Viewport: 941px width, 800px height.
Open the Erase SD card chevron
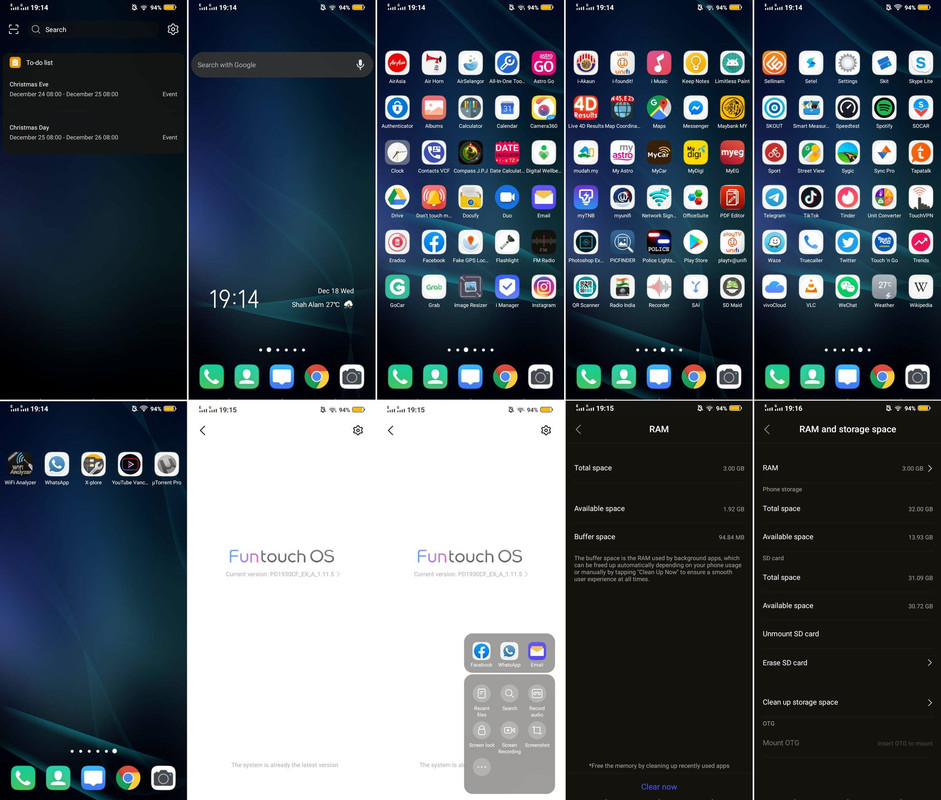click(x=929, y=663)
